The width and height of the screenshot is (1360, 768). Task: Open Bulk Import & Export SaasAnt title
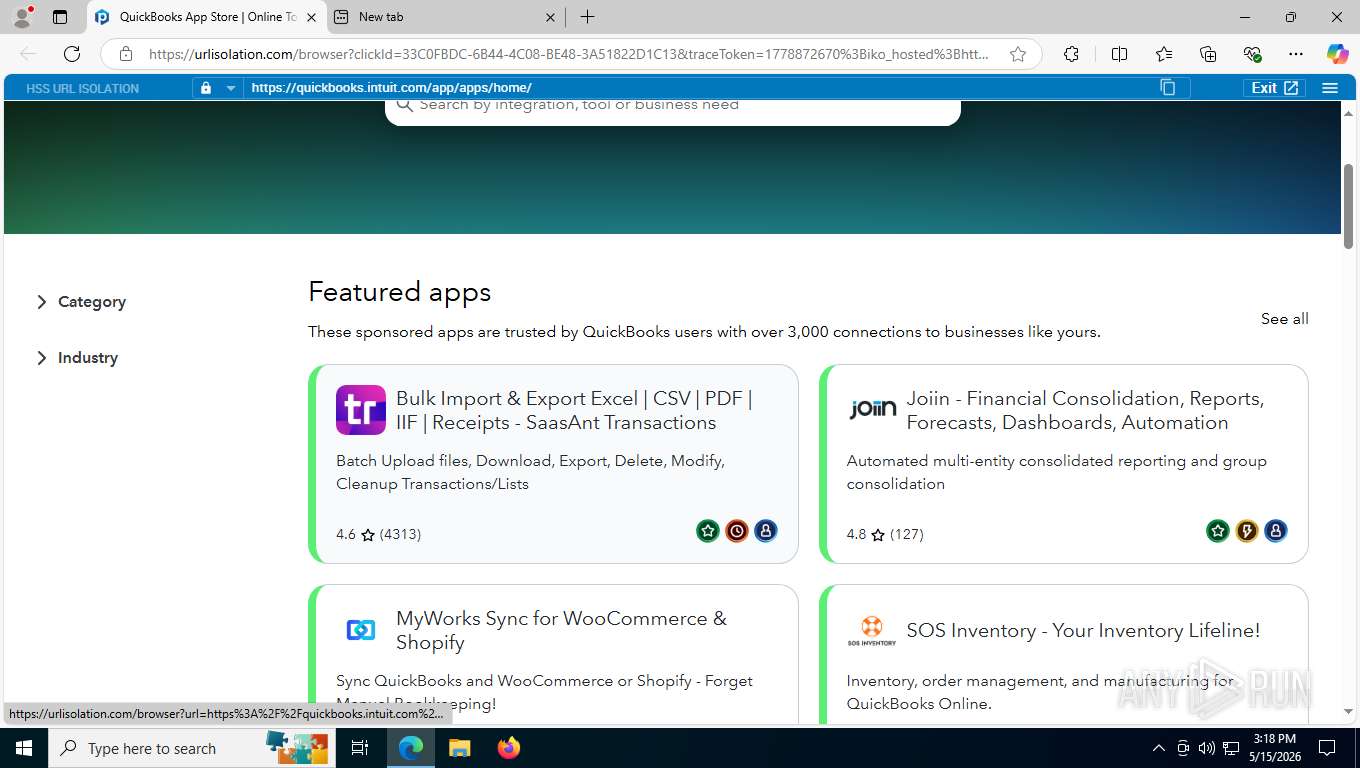(574, 410)
